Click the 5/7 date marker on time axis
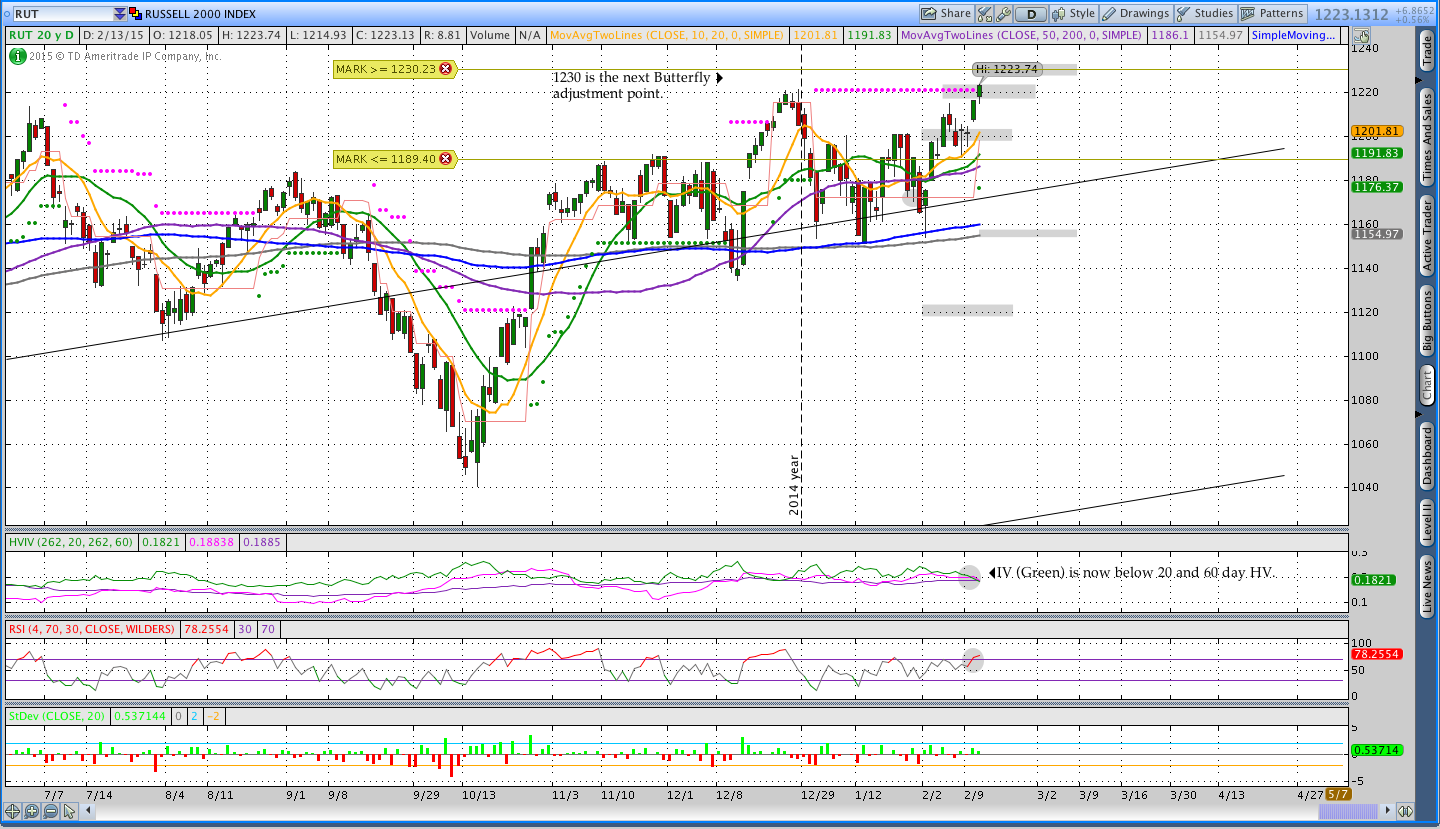The width and height of the screenshot is (1440, 829). pyautogui.click(x=1338, y=794)
